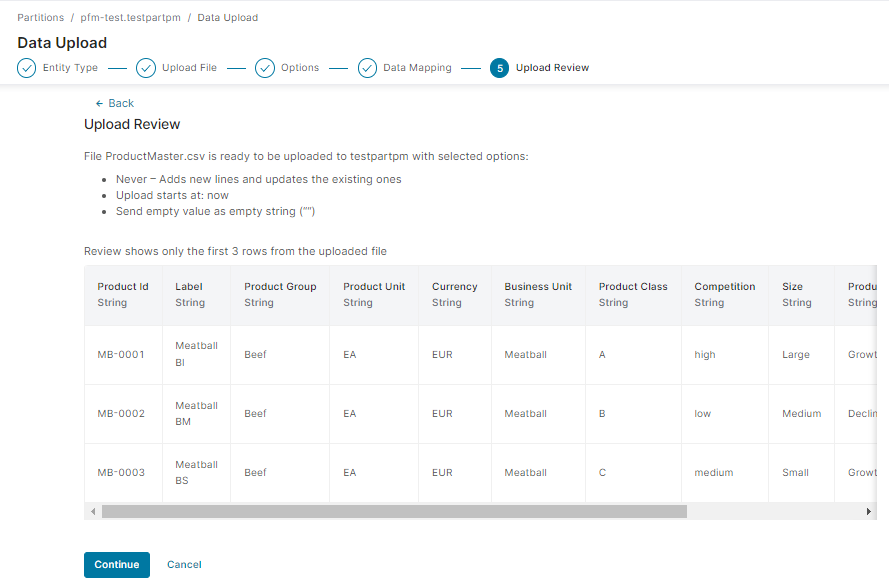
Task: Click the Upload File step checkmark icon
Action: pos(146,68)
